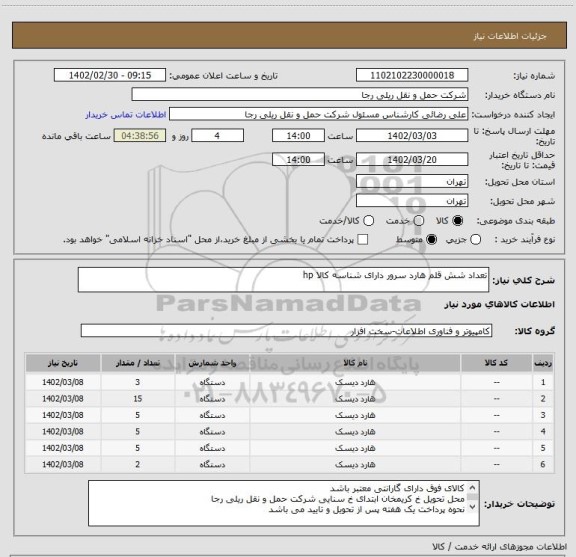The width and height of the screenshot is (576, 557).
Task: Click the گروه کالا field
Action: (286, 331)
